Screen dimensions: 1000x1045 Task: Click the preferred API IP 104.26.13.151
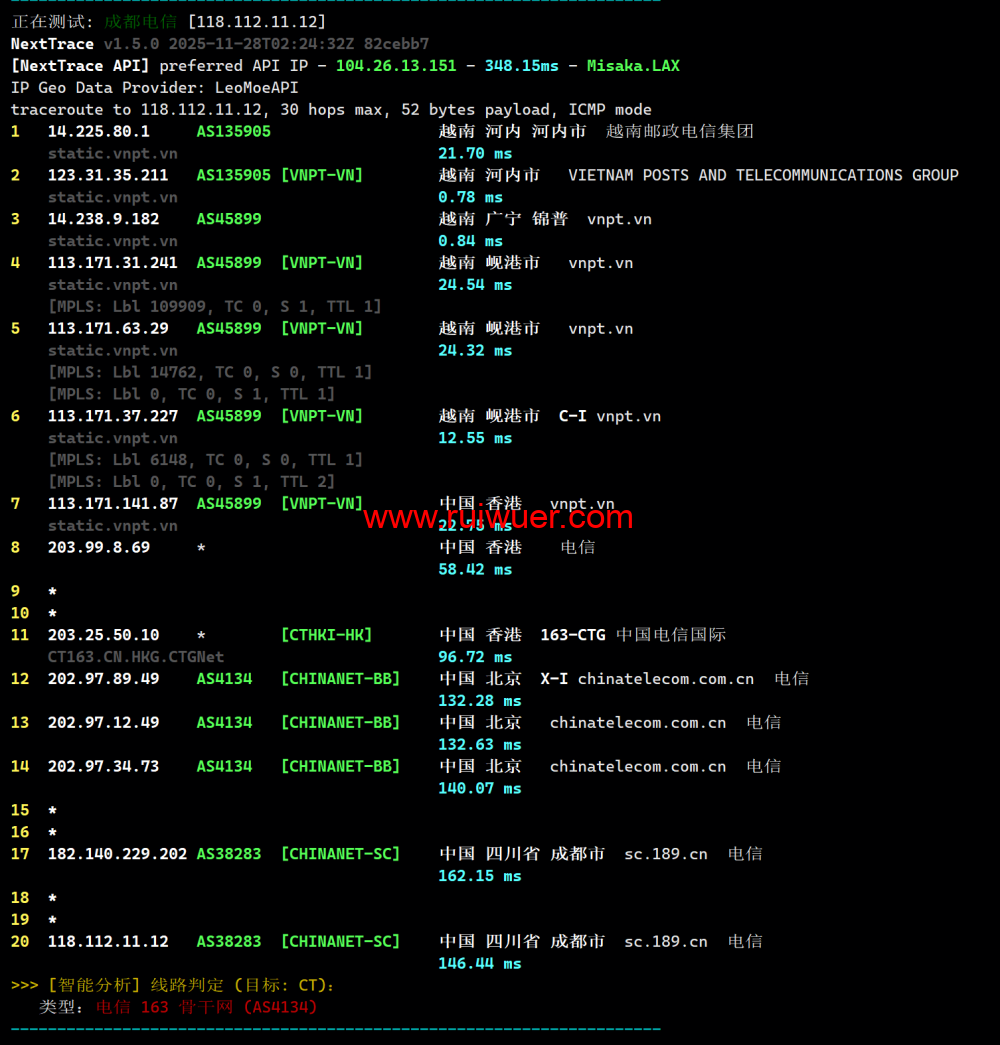[x=395, y=66]
